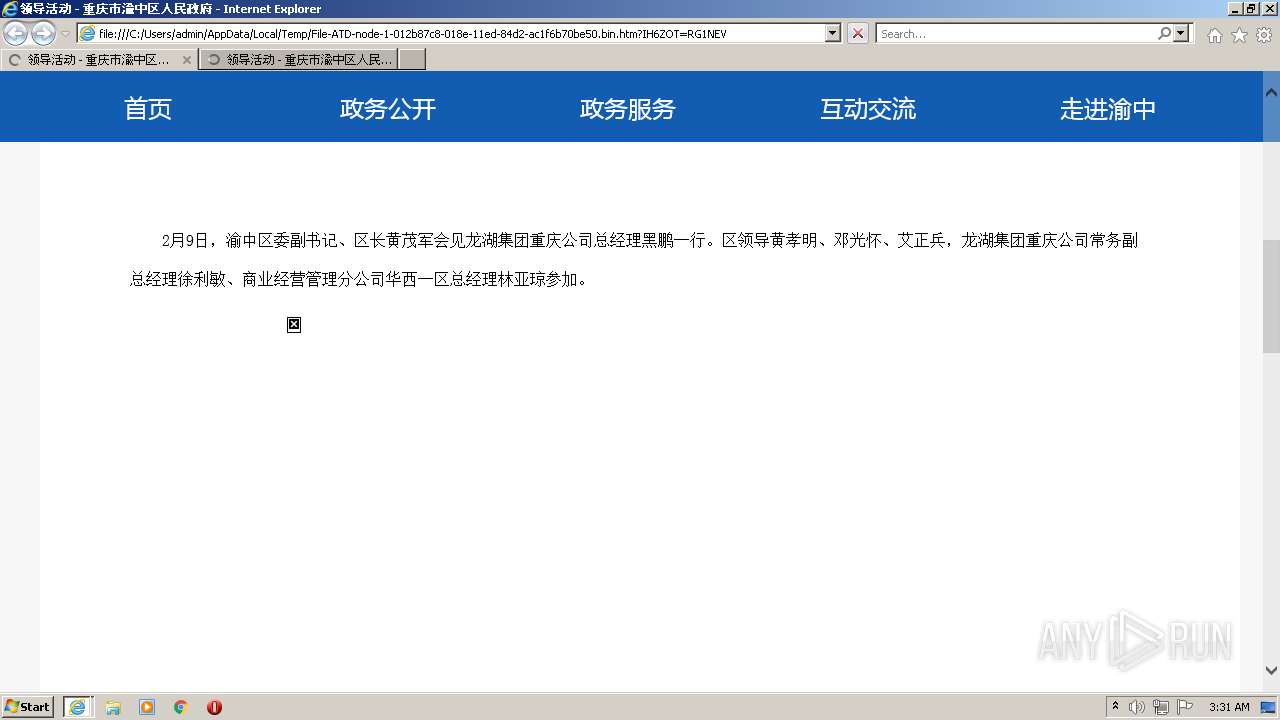Click the broken image placeholder icon

[x=294, y=324]
